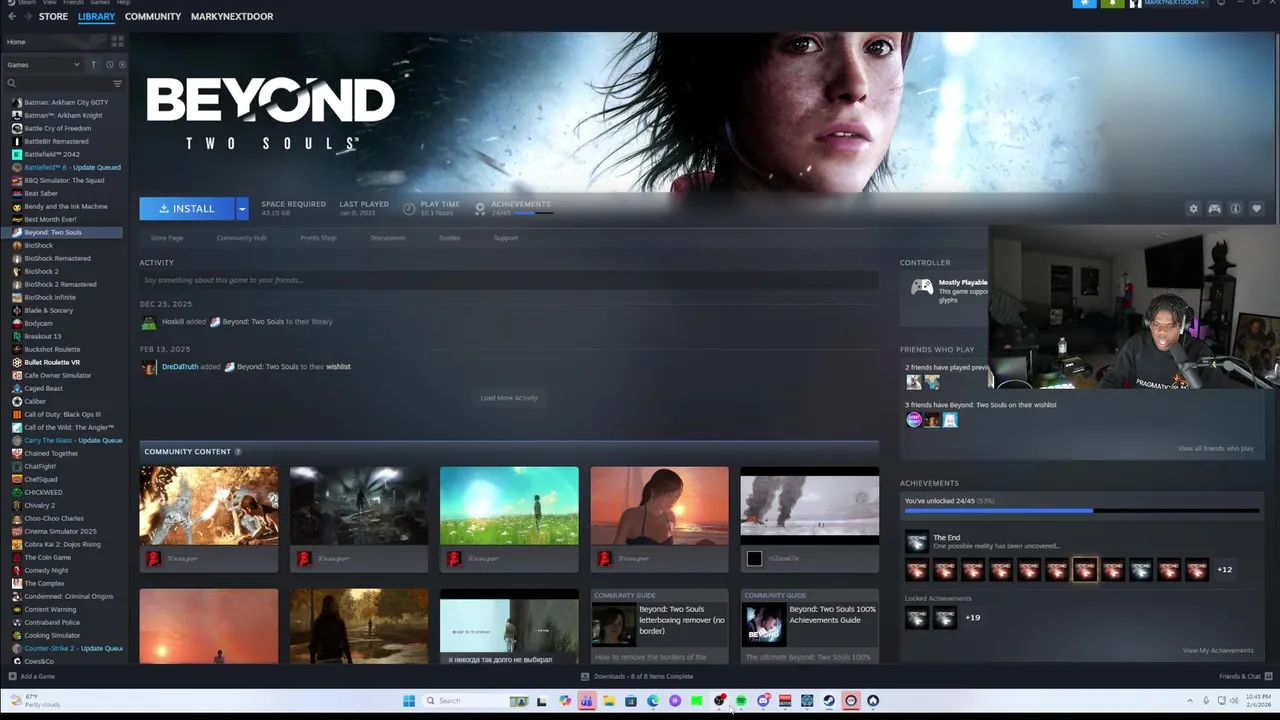1280x720 pixels.
Task: Open controller layout icon
Action: click(x=1214, y=209)
